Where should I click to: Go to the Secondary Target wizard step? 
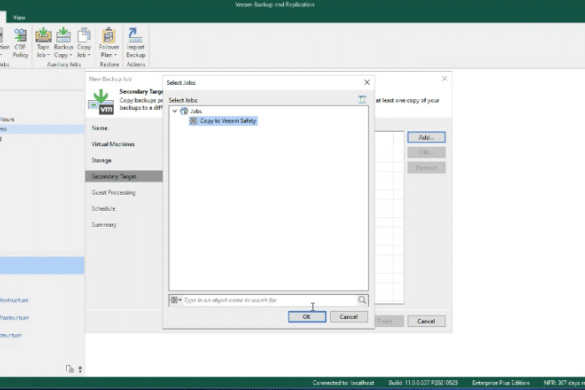[x=124, y=176]
